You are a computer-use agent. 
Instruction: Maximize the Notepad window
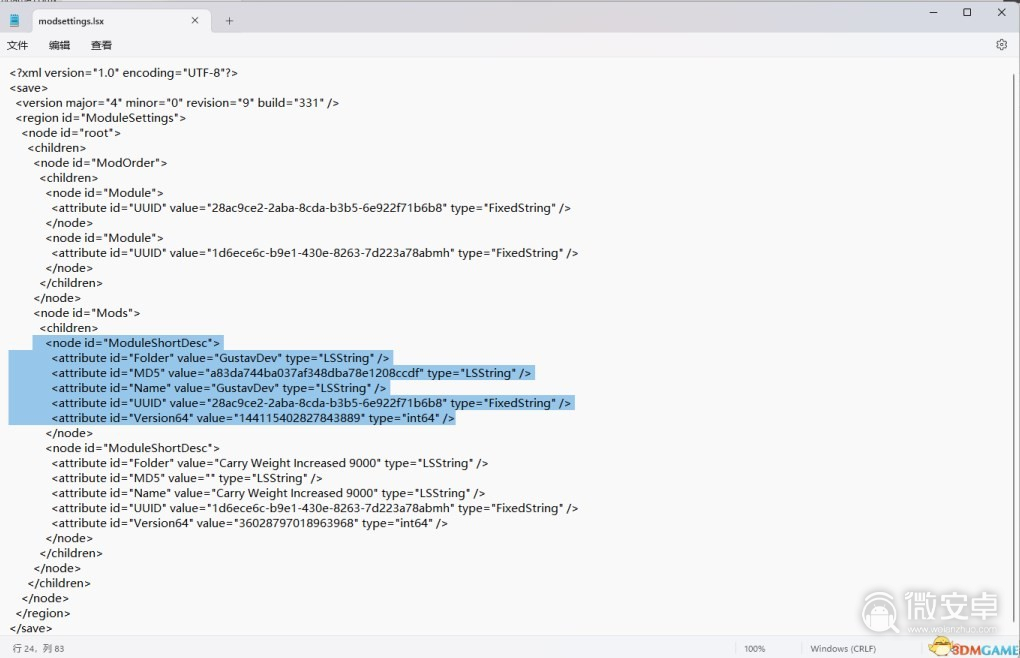point(967,12)
